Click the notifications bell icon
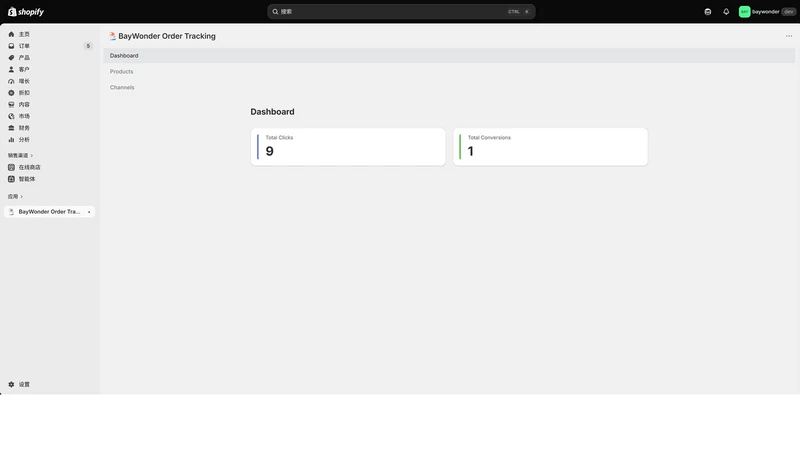The image size is (800, 450). (x=726, y=12)
